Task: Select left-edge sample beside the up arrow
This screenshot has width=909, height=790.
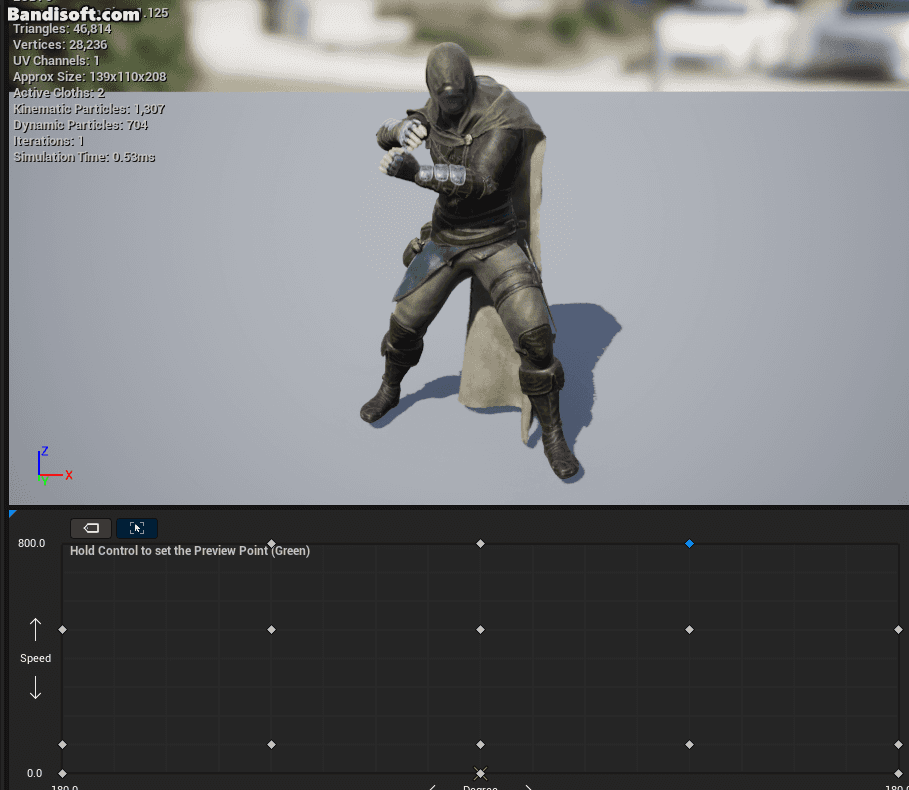Action: click(63, 629)
